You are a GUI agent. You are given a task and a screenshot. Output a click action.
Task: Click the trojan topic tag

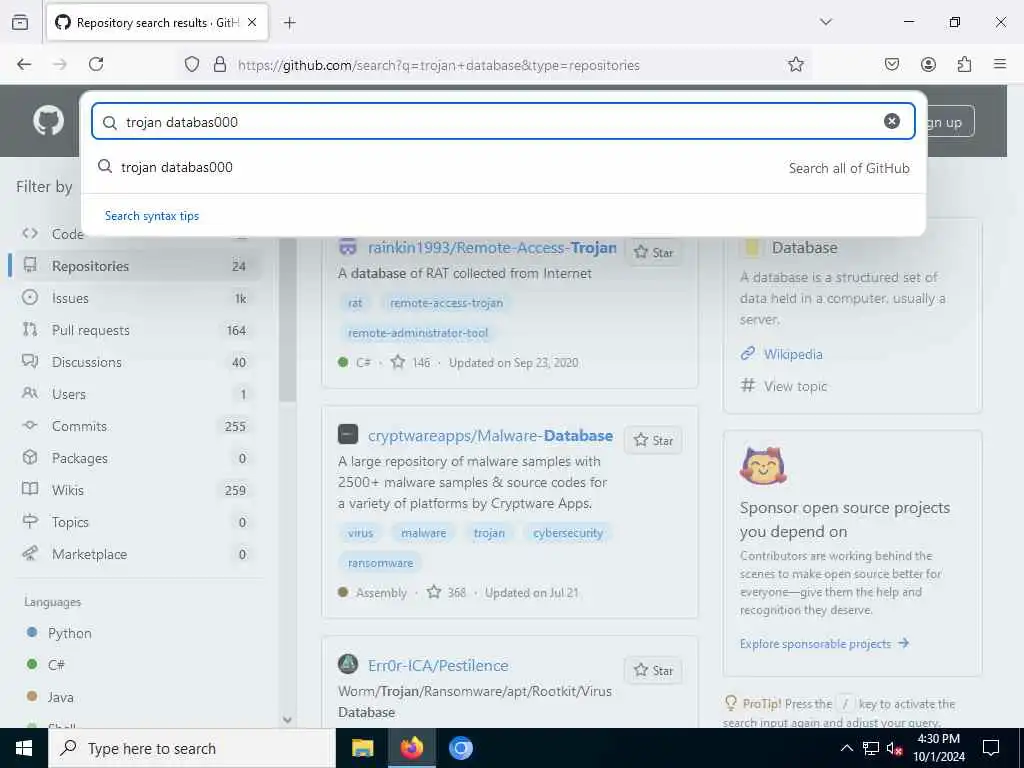489,532
